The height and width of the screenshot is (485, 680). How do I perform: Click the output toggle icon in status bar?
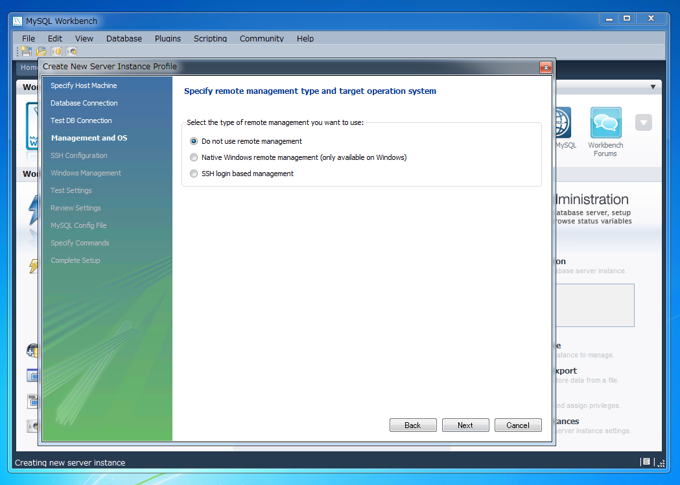coord(646,462)
